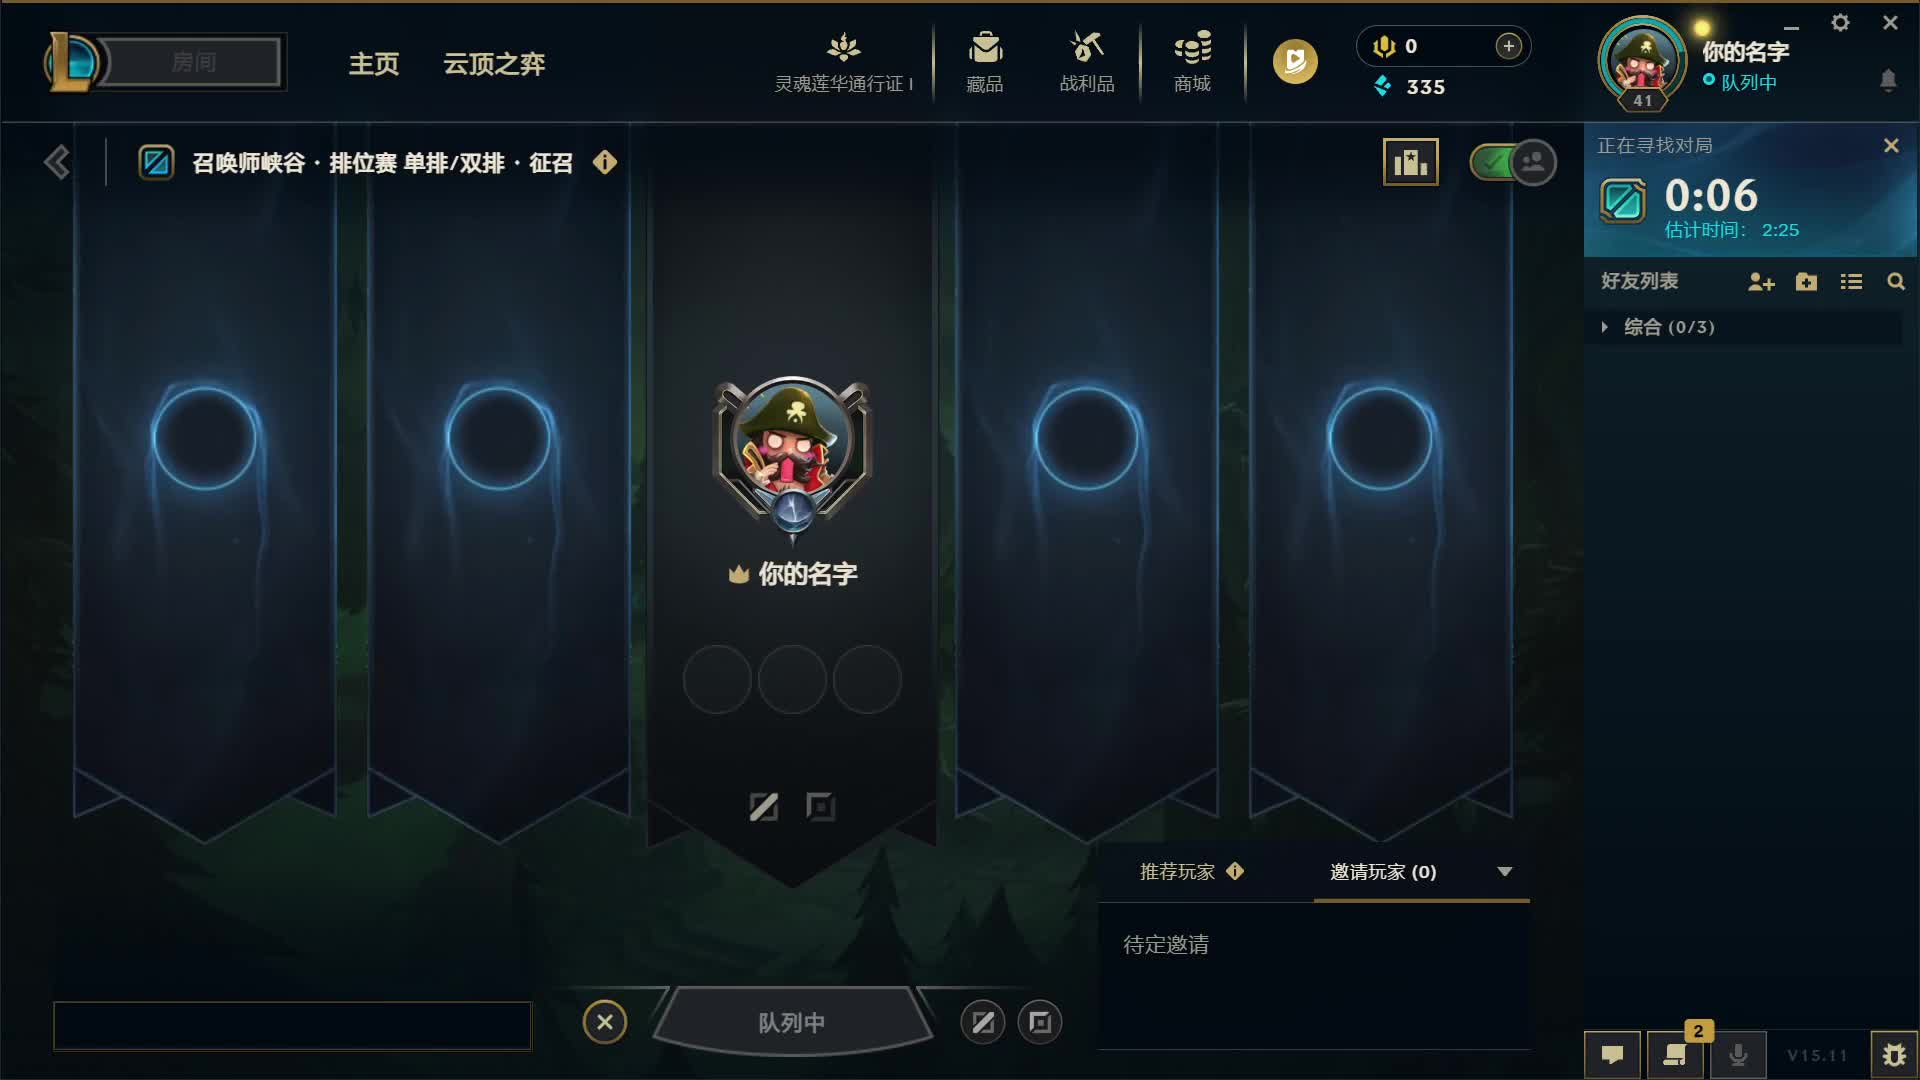
Task: Click the plus button to buy currency
Action: [x=1509, y=46]
